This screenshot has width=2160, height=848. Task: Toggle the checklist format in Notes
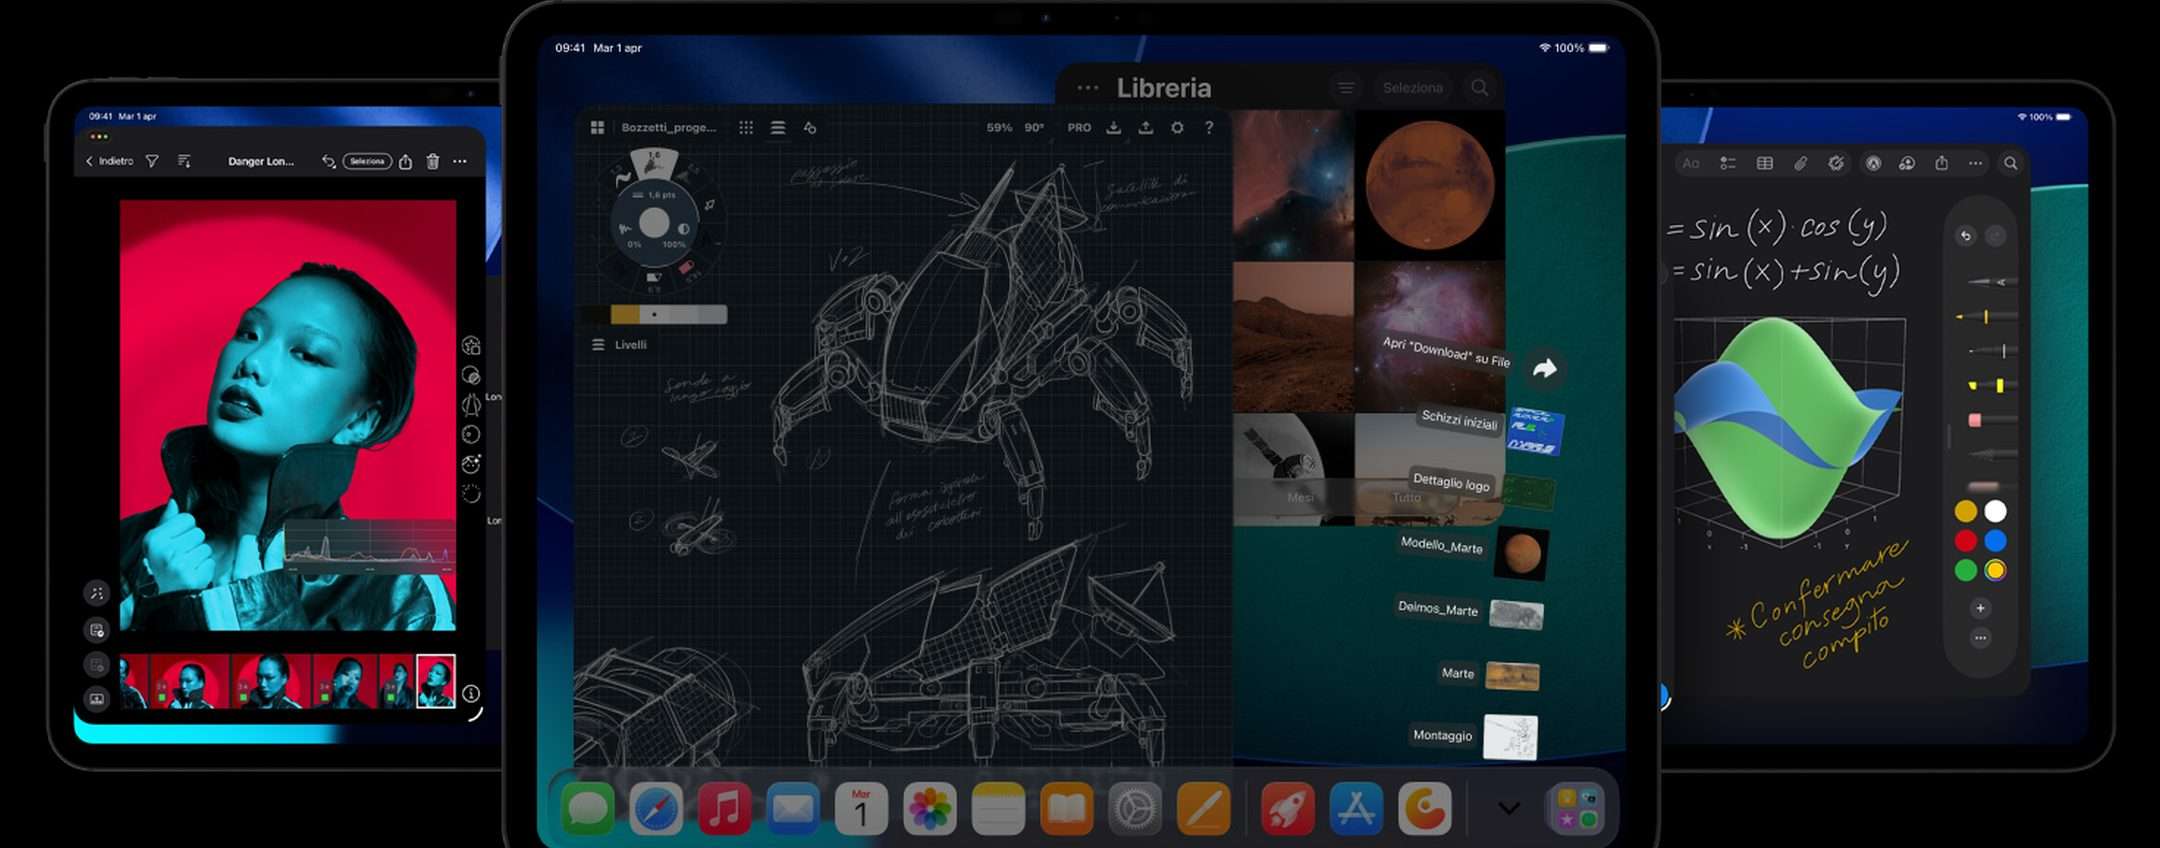1728,163
